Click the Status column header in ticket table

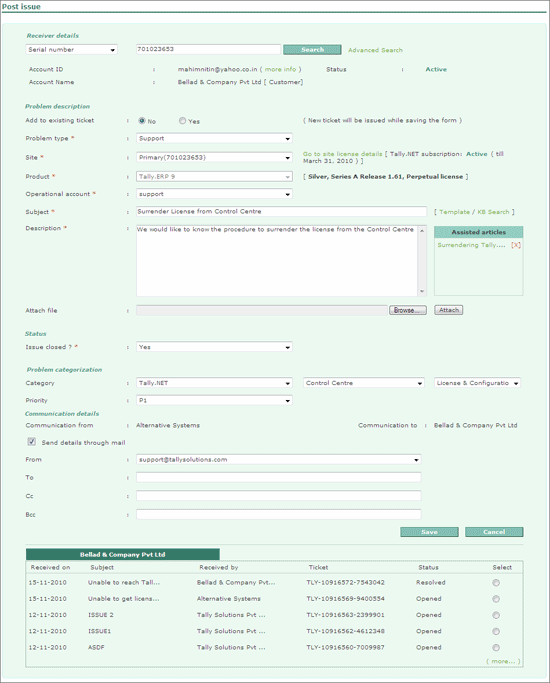pyautogui.click(x=429, y=568)
